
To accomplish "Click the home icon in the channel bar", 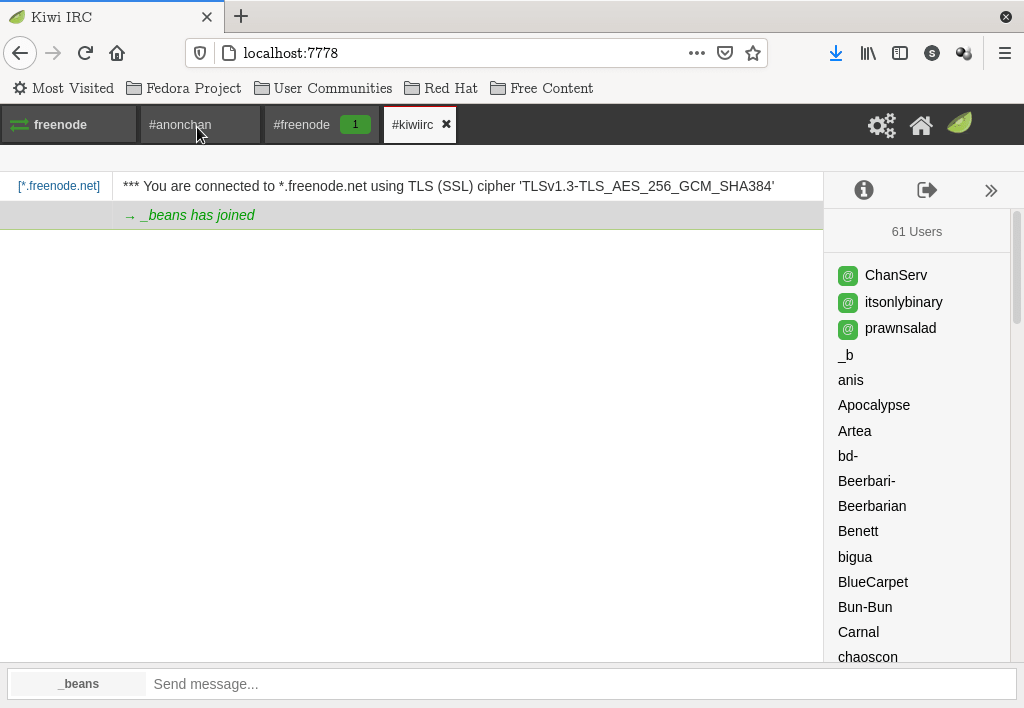I will [x=920, y=125].
